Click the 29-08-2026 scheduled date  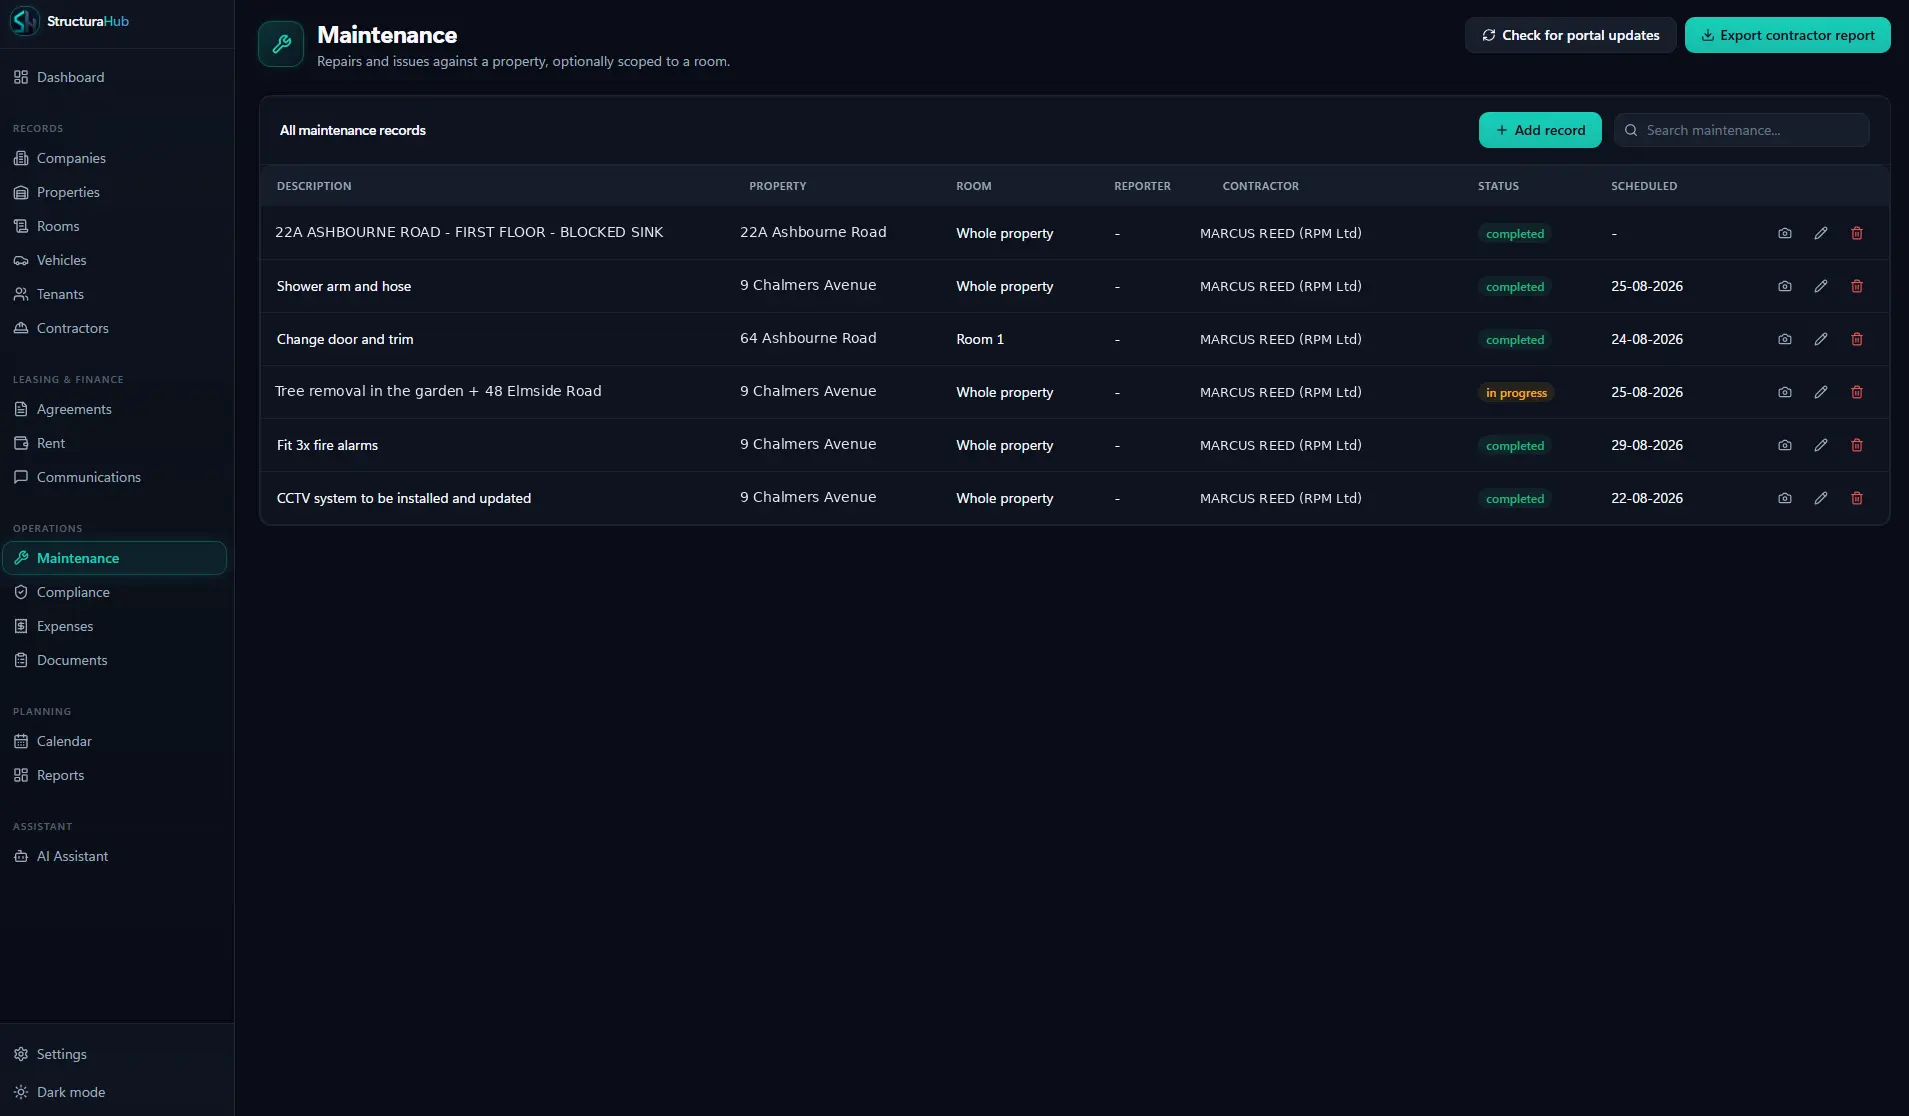coord(1647,445)
